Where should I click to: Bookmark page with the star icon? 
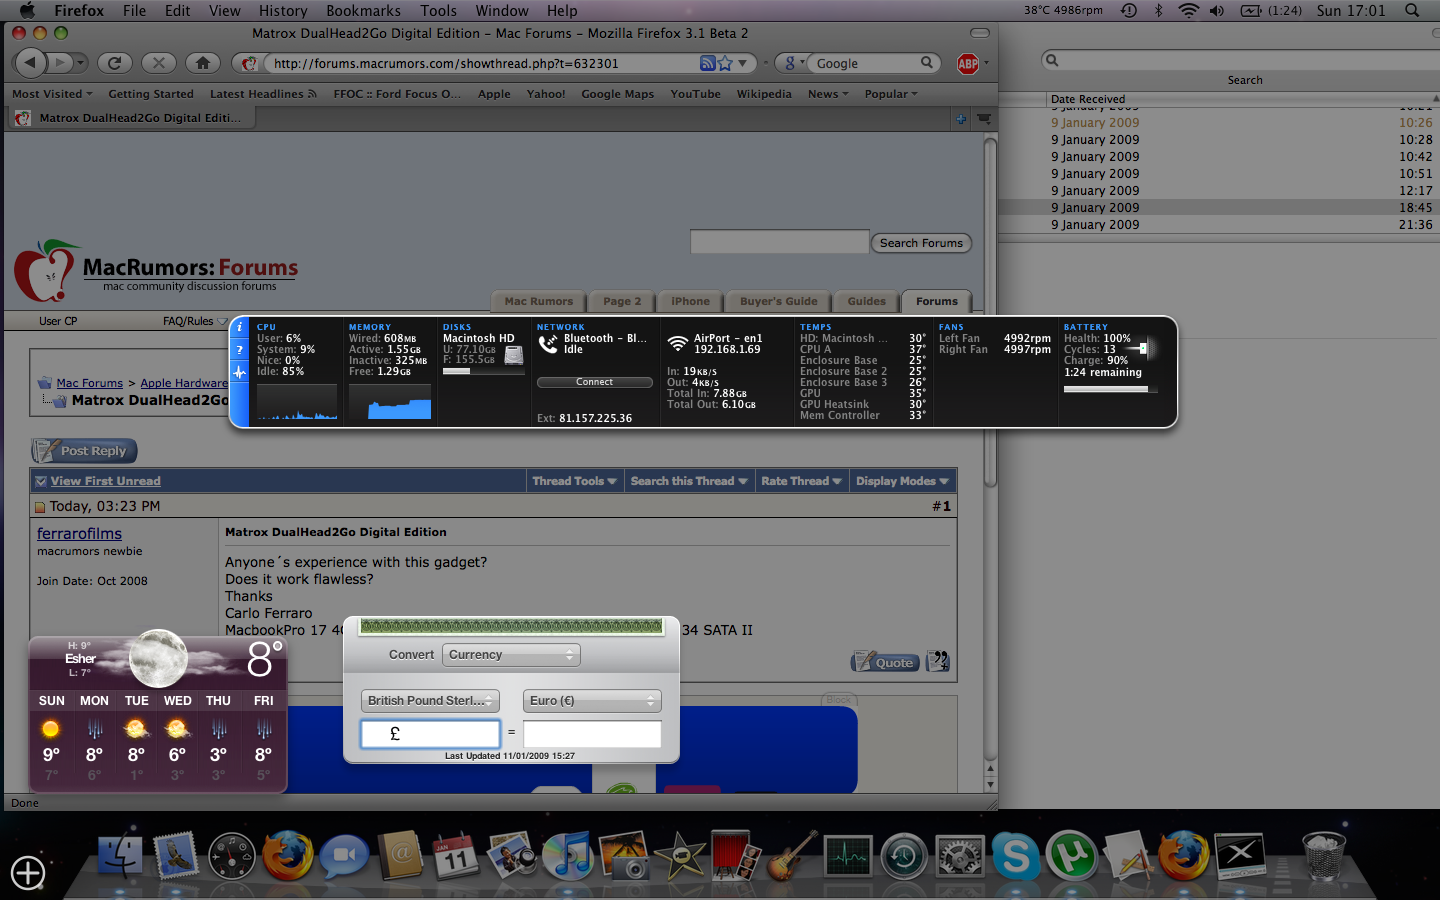725,63
